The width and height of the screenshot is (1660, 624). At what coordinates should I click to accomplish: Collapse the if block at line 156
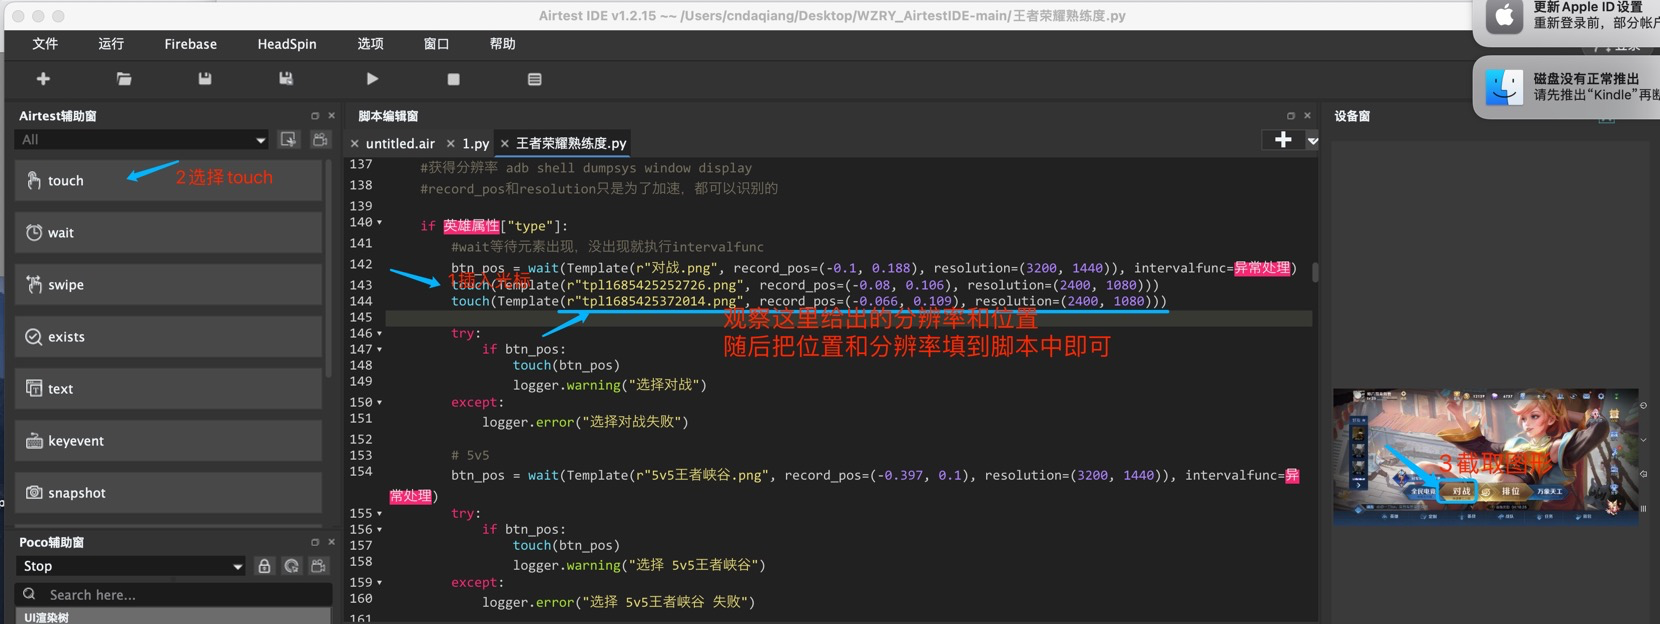coord(379,530)
